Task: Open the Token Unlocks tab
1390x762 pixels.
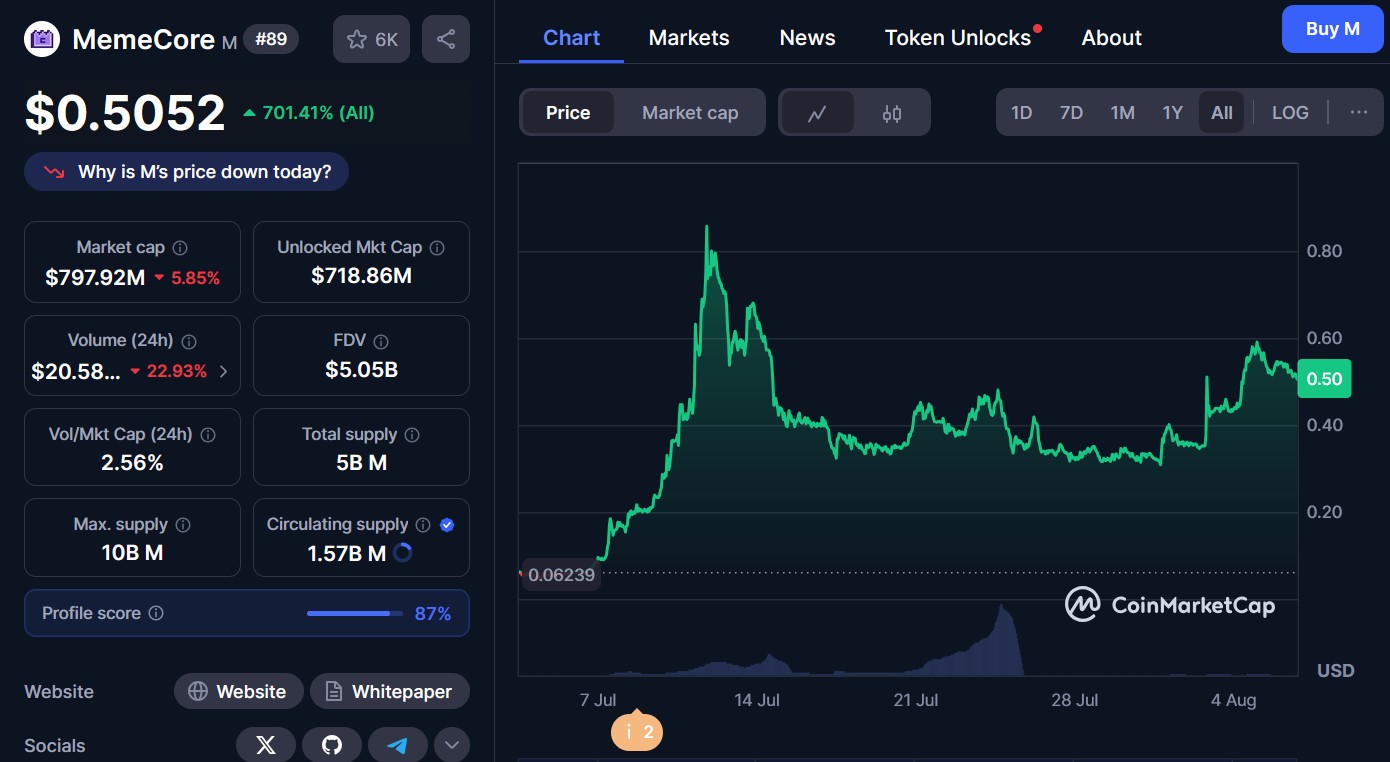Action: (x=958, y=38)
